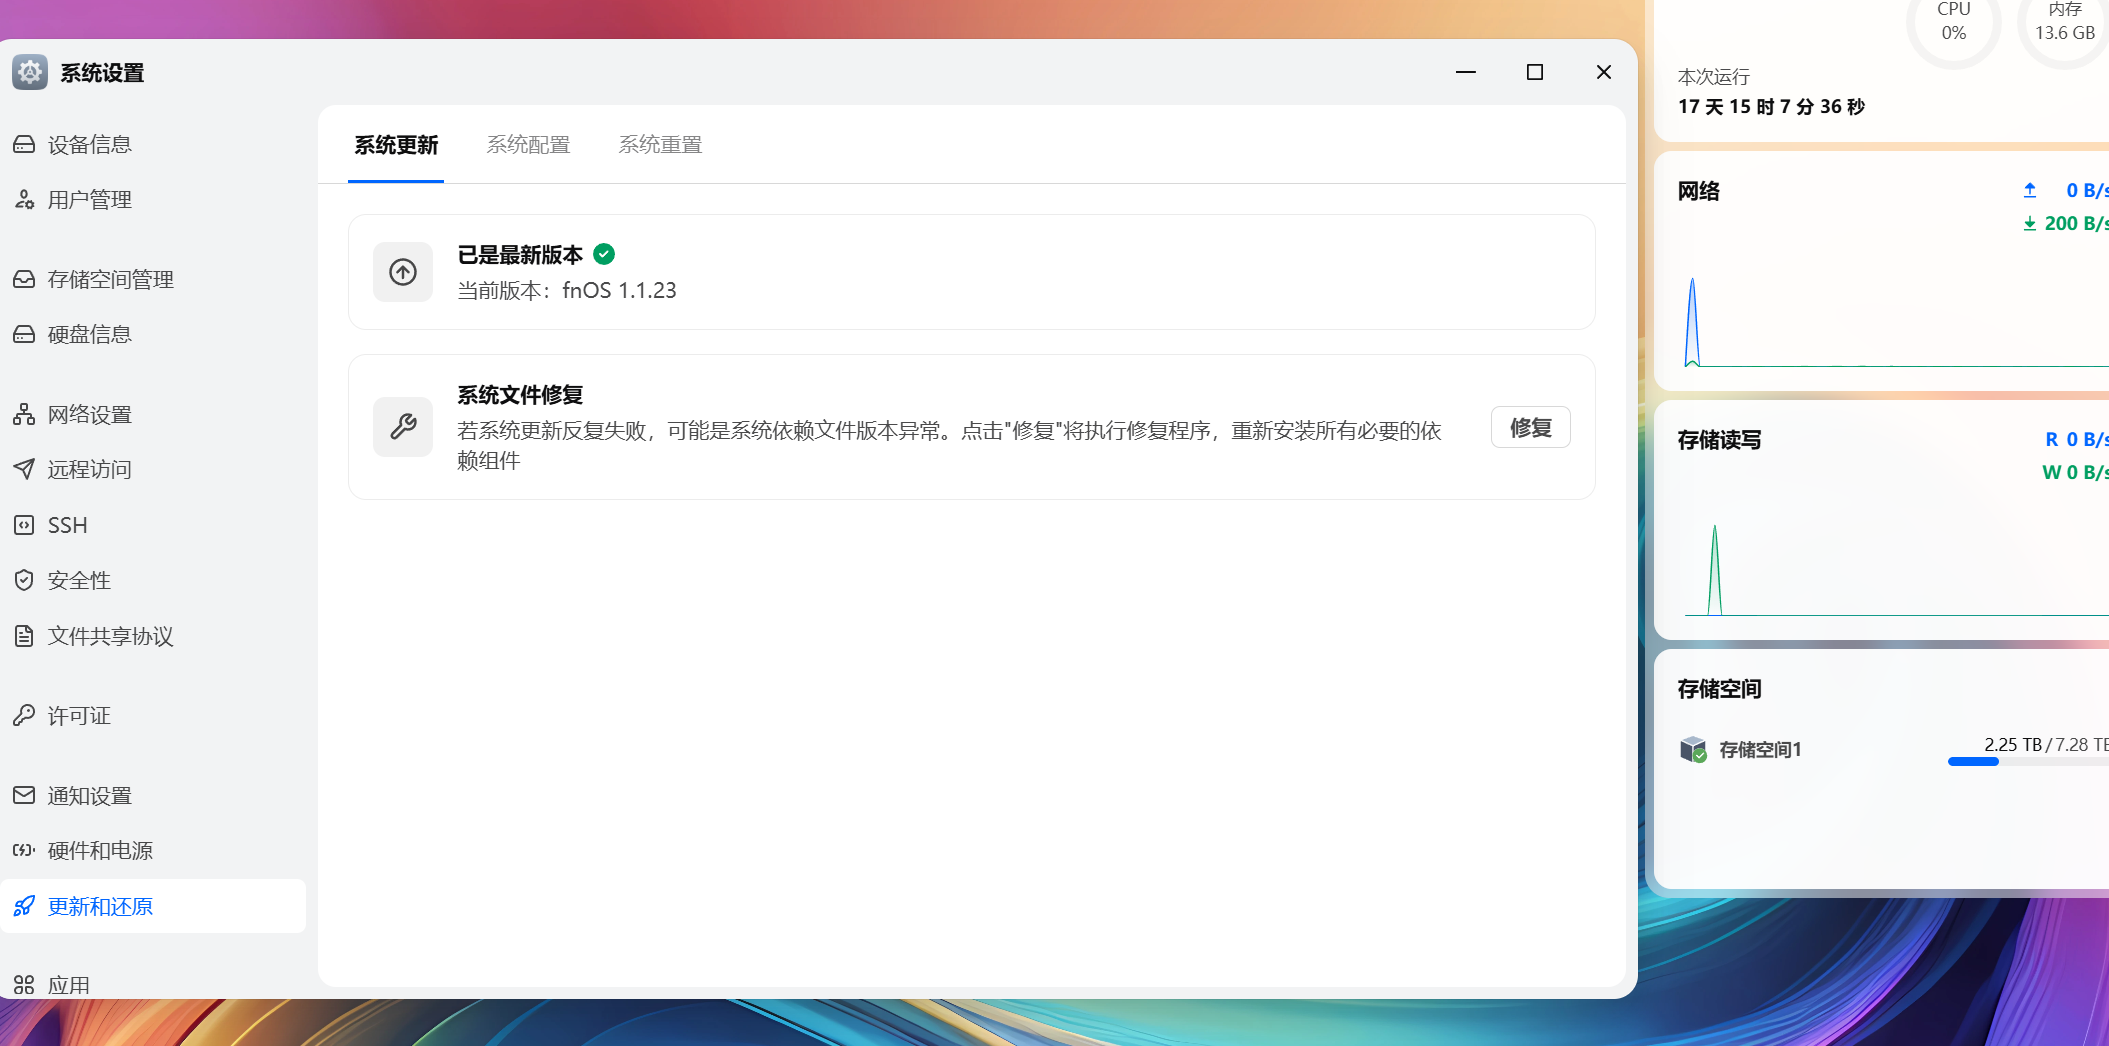
Task: Click the 存储空间1 volume icon in monitor panel
Action: (x=1693, y=749)
